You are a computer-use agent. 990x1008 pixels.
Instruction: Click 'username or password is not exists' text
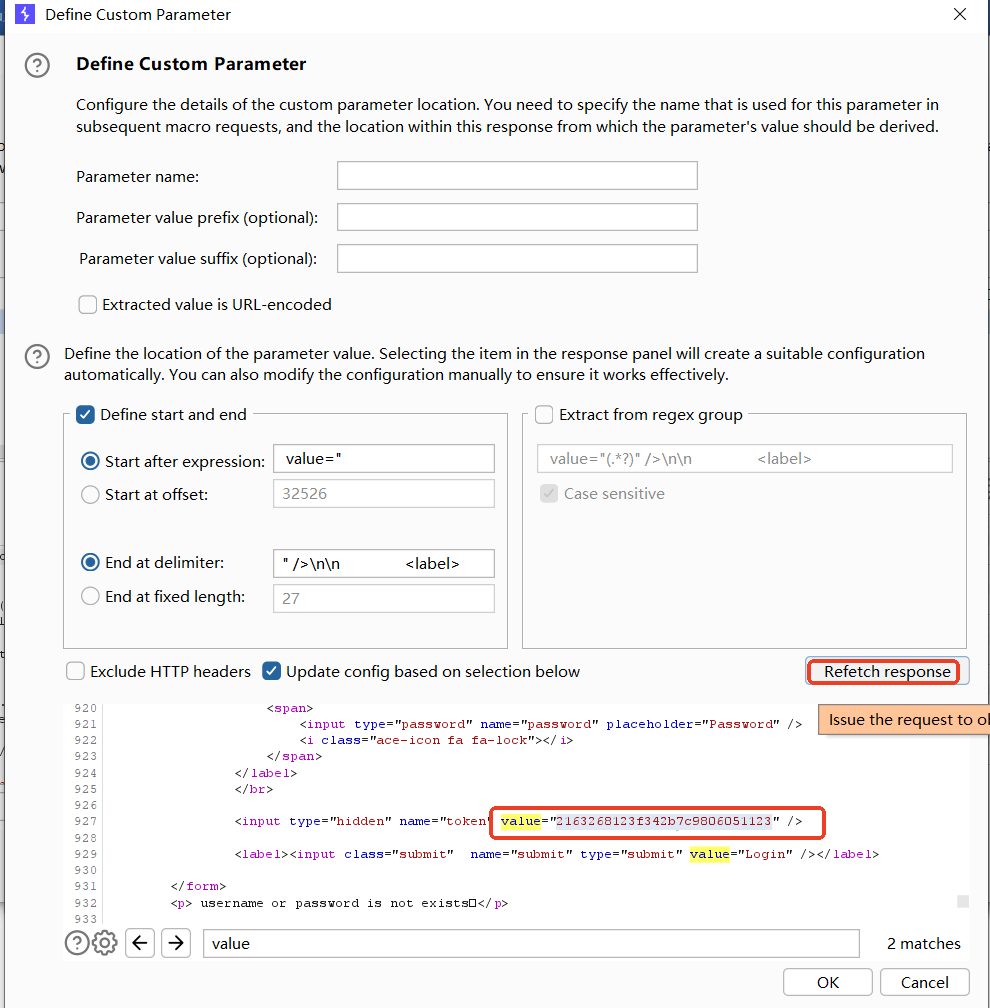tap(334, 903)
